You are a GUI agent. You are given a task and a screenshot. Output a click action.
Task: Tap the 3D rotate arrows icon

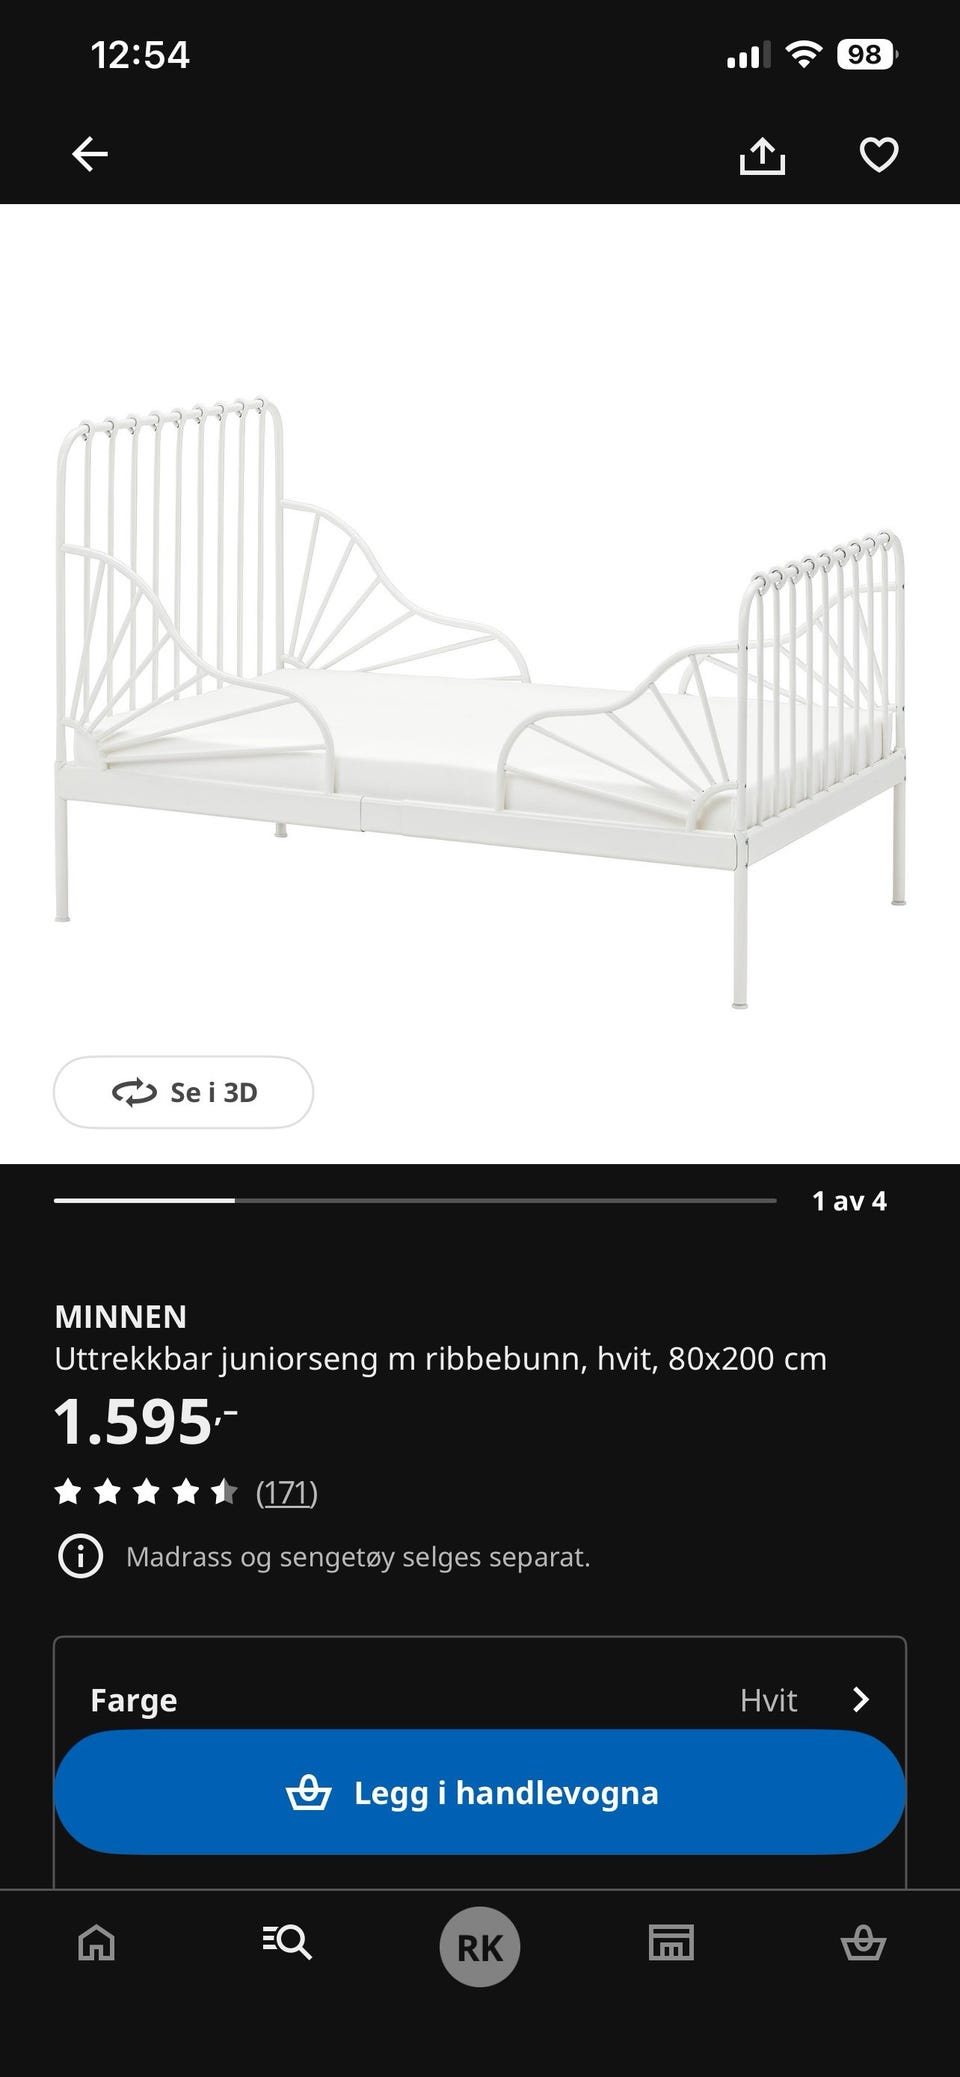coord(134,1093)
